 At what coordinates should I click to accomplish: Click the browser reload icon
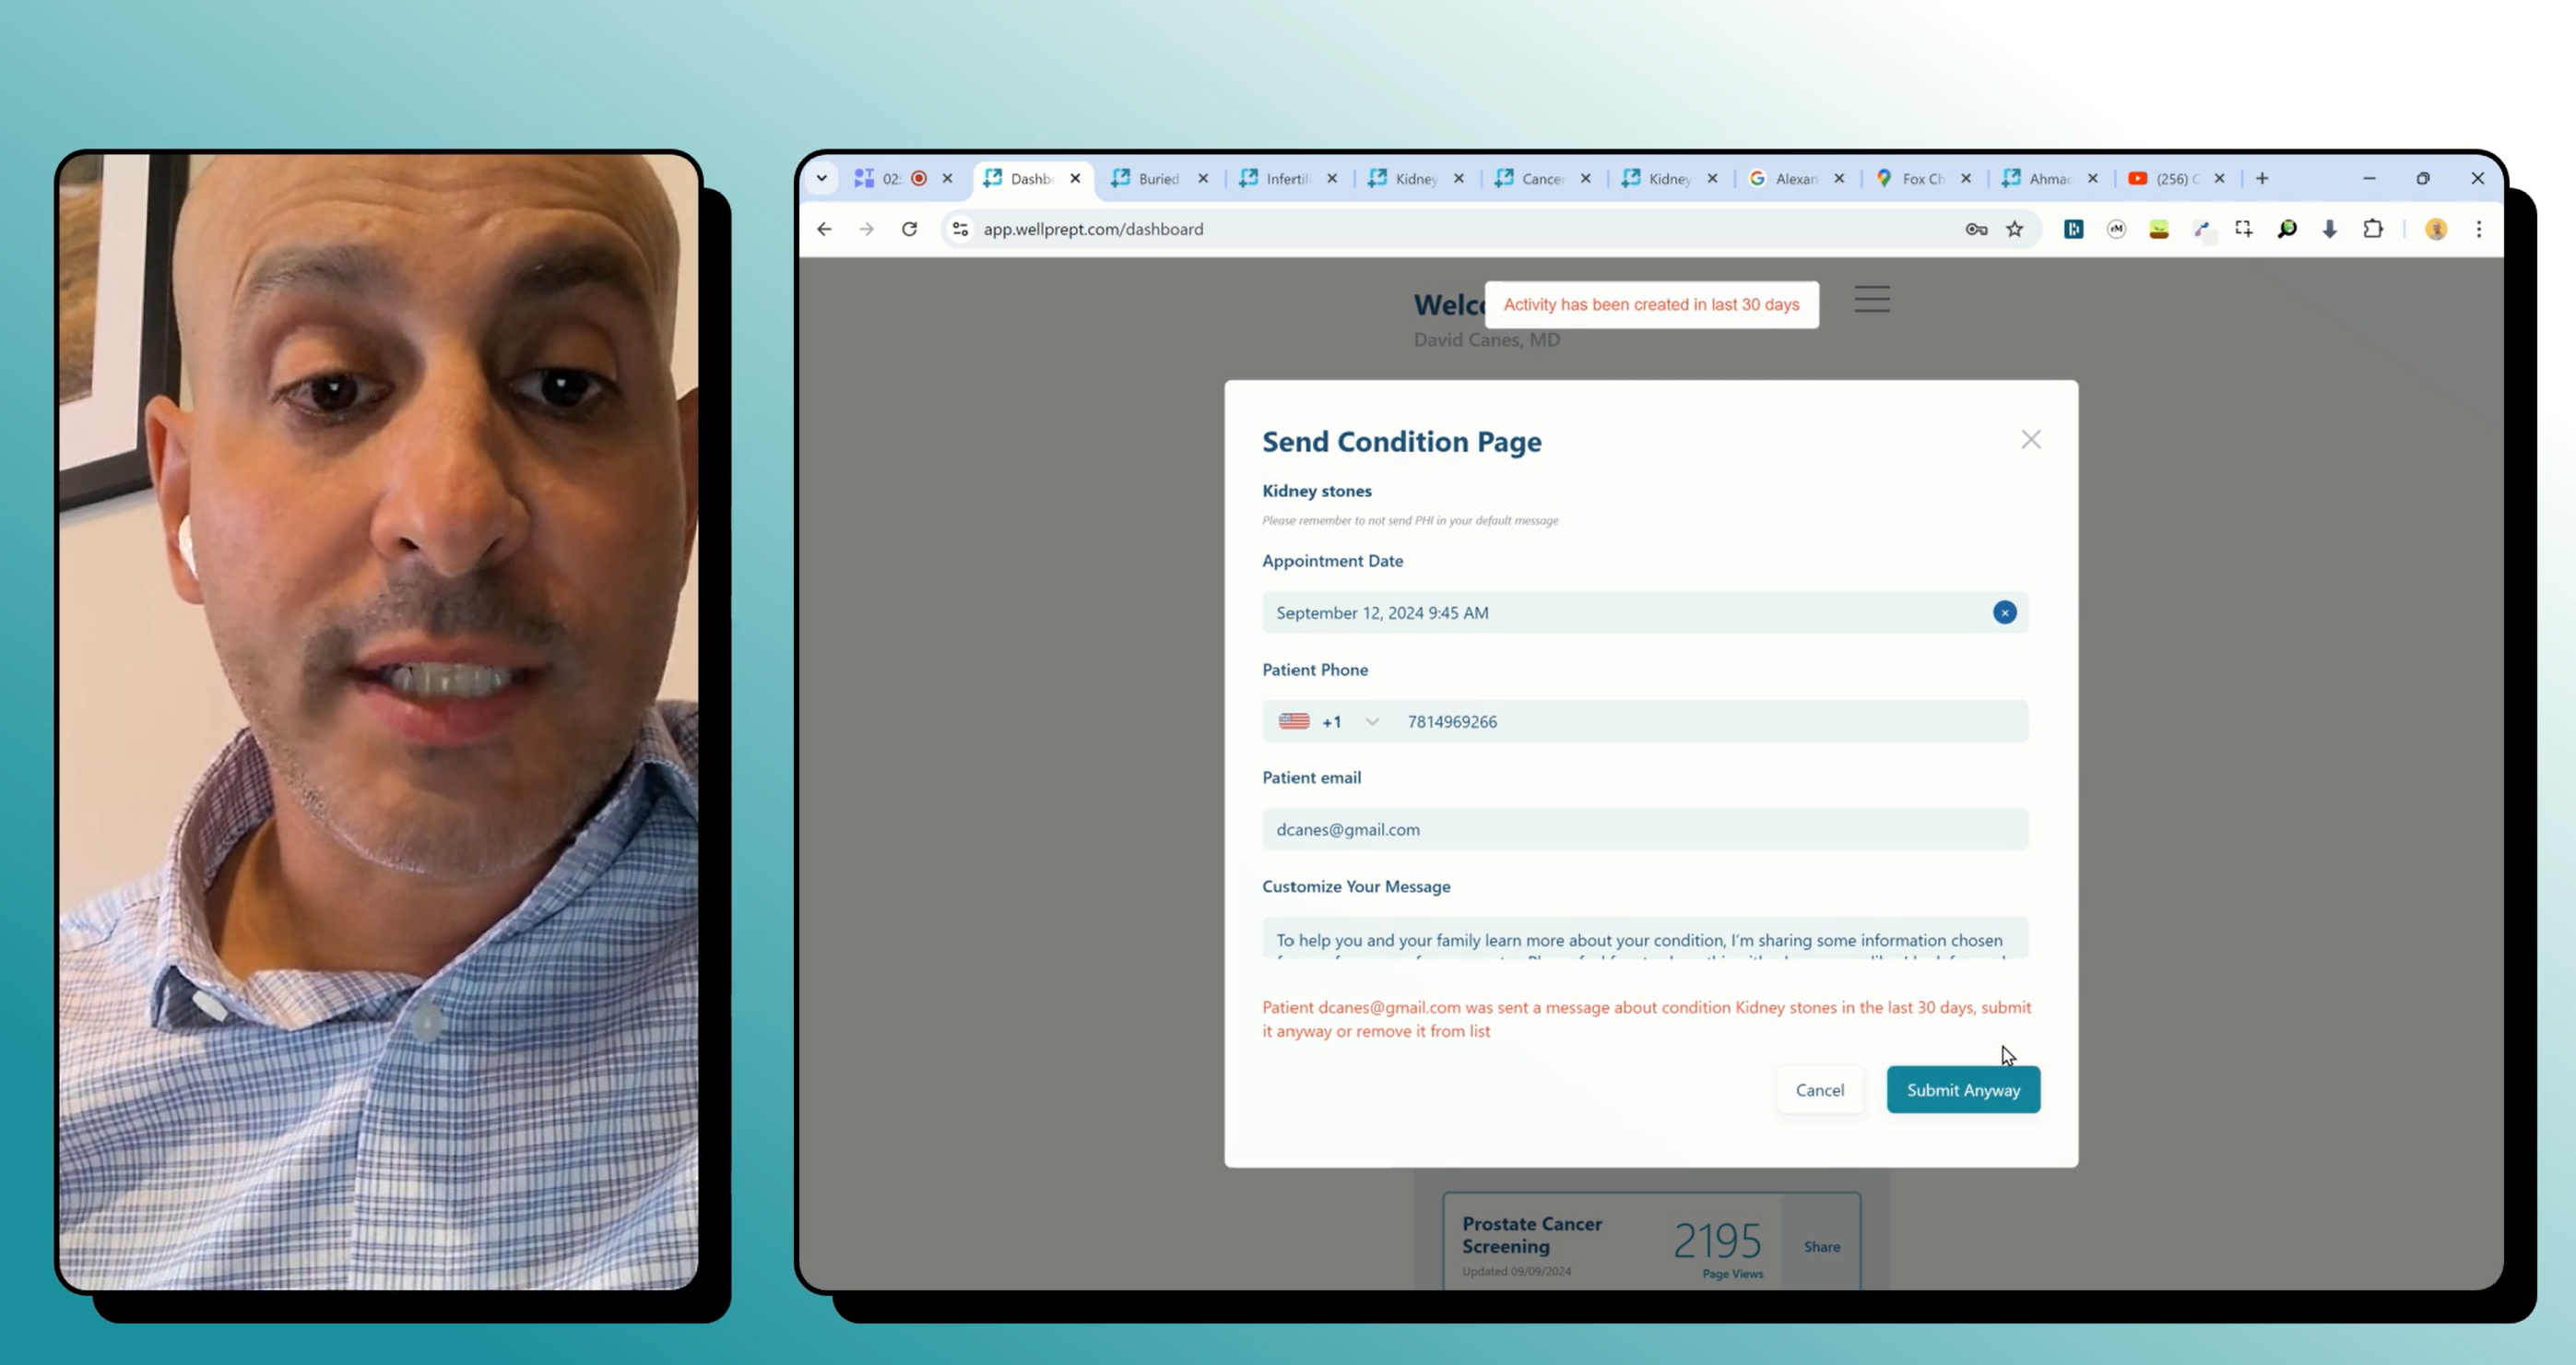[x=909, y=229]
